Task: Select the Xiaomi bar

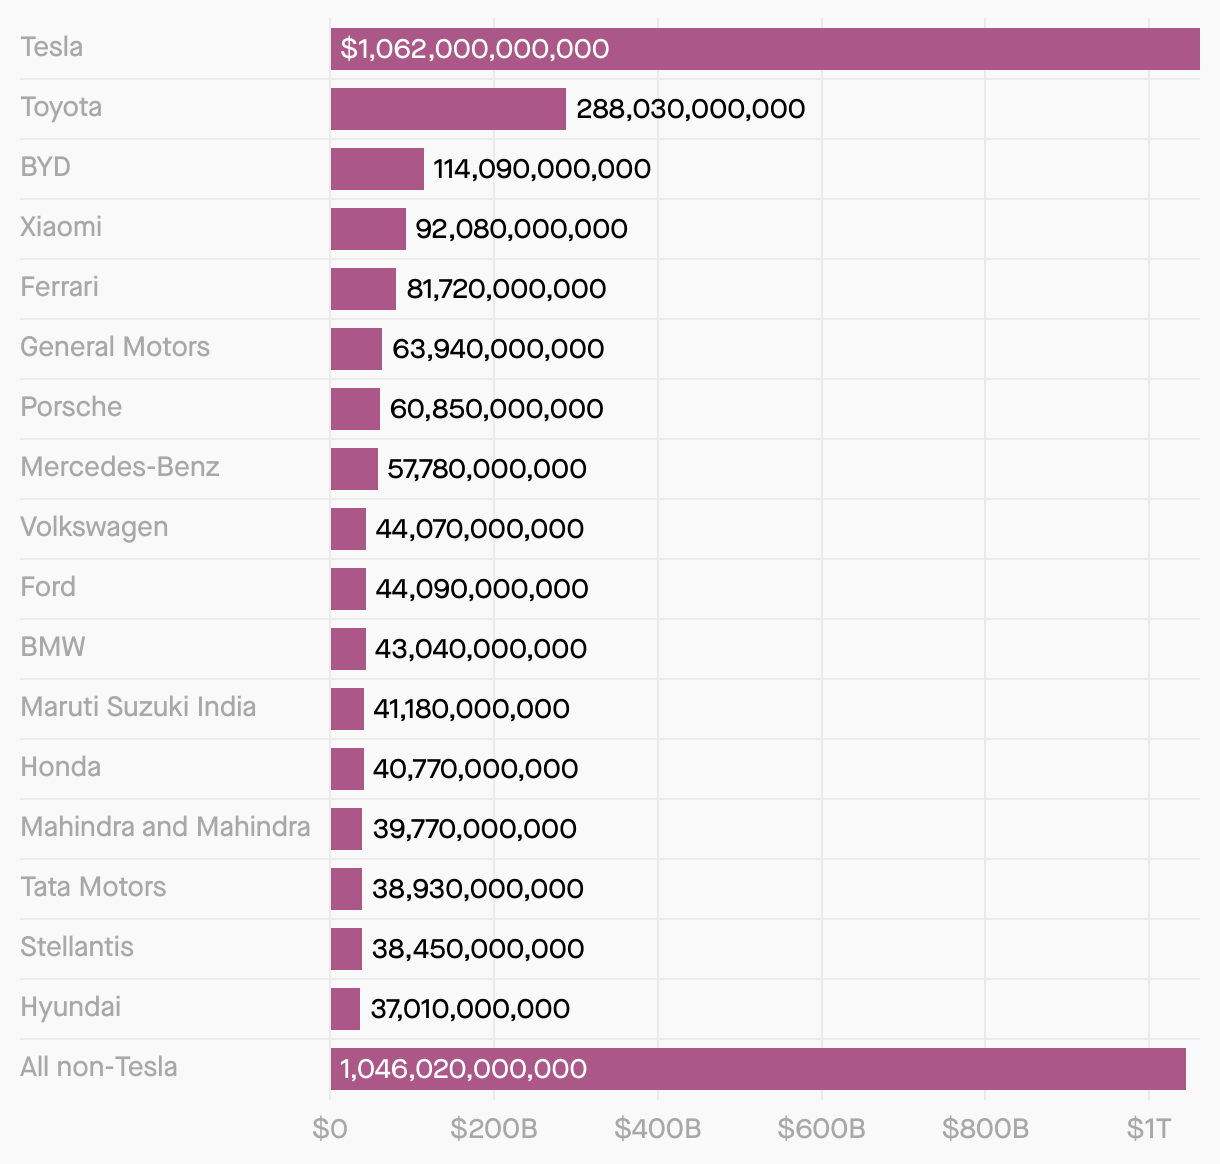Action: pyautogui.click(x=368, y=229)
